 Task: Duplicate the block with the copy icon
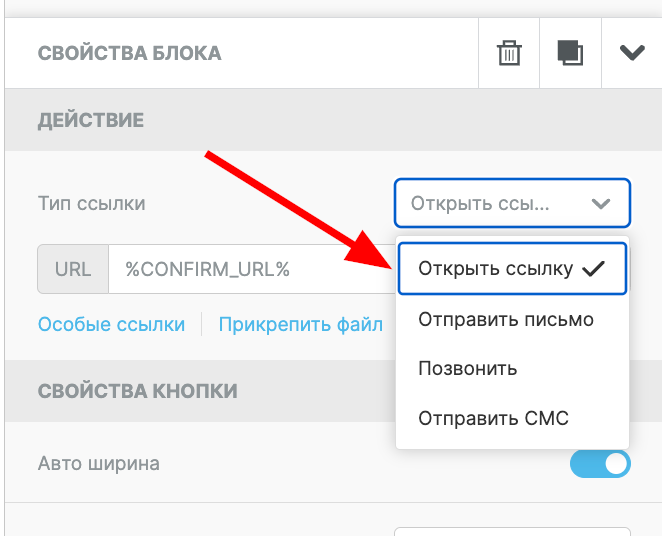570,53
